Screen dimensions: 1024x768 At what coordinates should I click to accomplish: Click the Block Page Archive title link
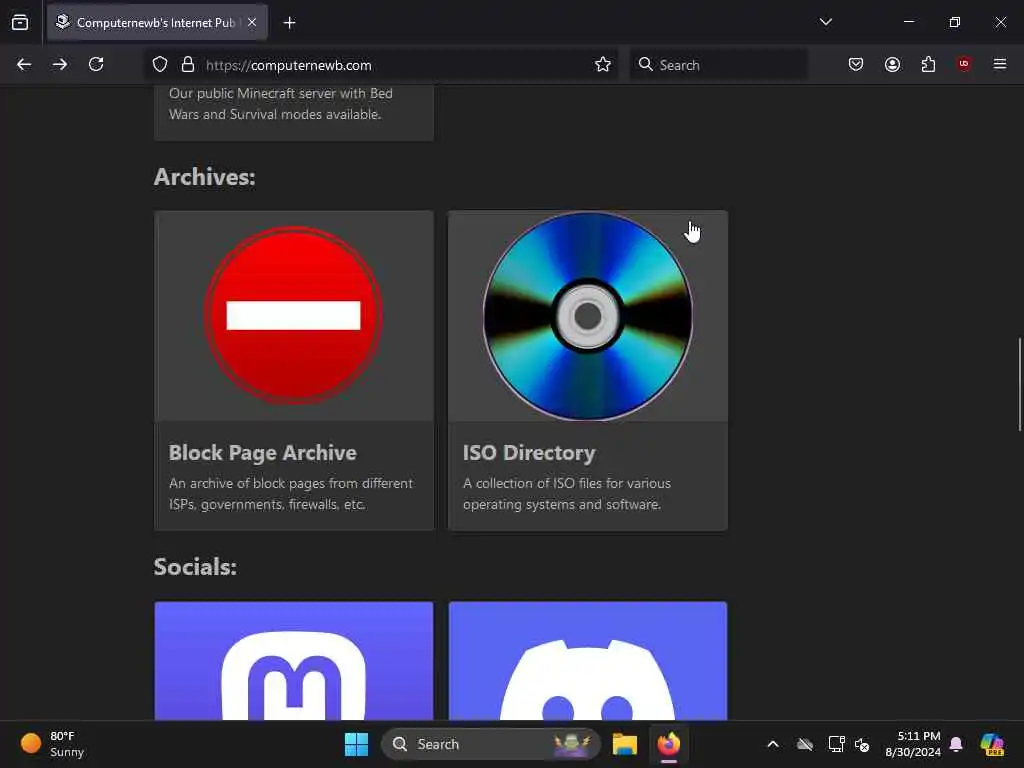click(x=263, y=453)
